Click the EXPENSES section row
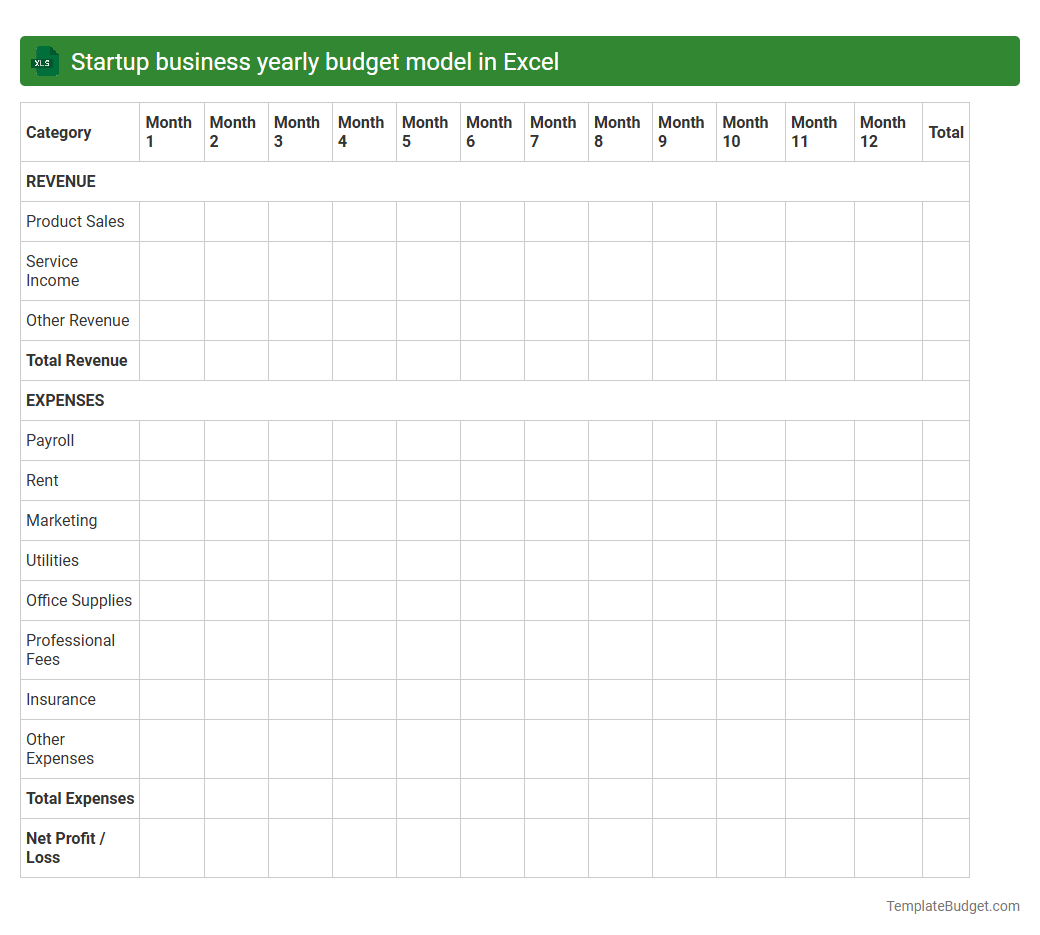Viewport: 1040px width, 935px height. 64,400
